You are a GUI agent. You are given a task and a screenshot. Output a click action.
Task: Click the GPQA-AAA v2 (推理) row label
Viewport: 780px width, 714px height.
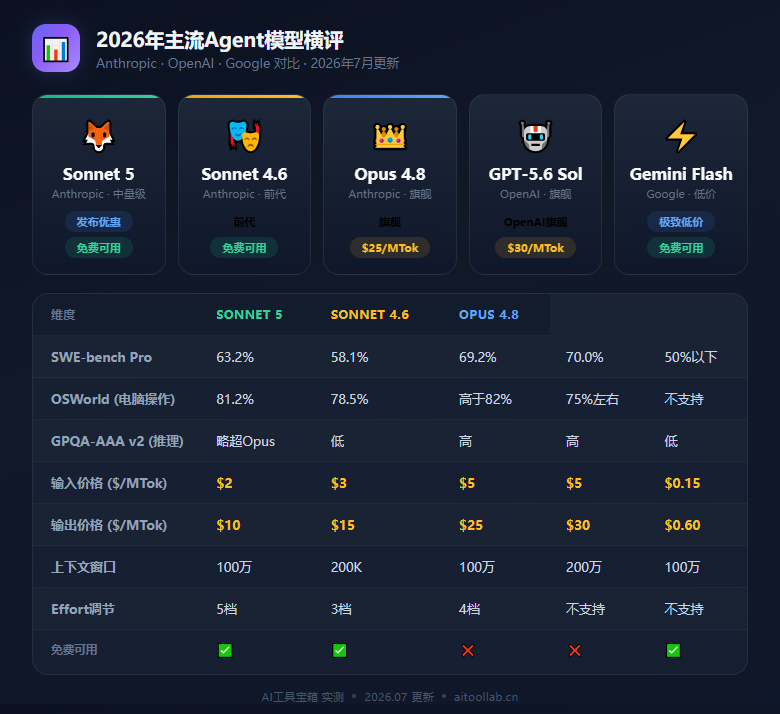[117, 441]
